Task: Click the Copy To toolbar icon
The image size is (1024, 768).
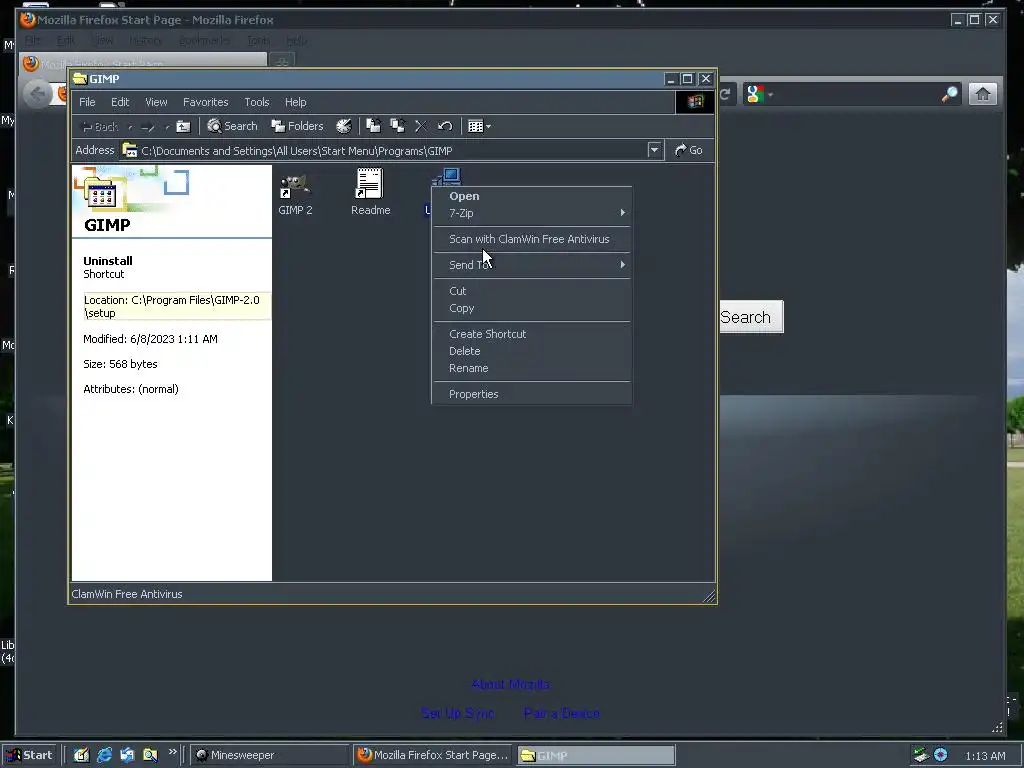Action: coord(397,126)
